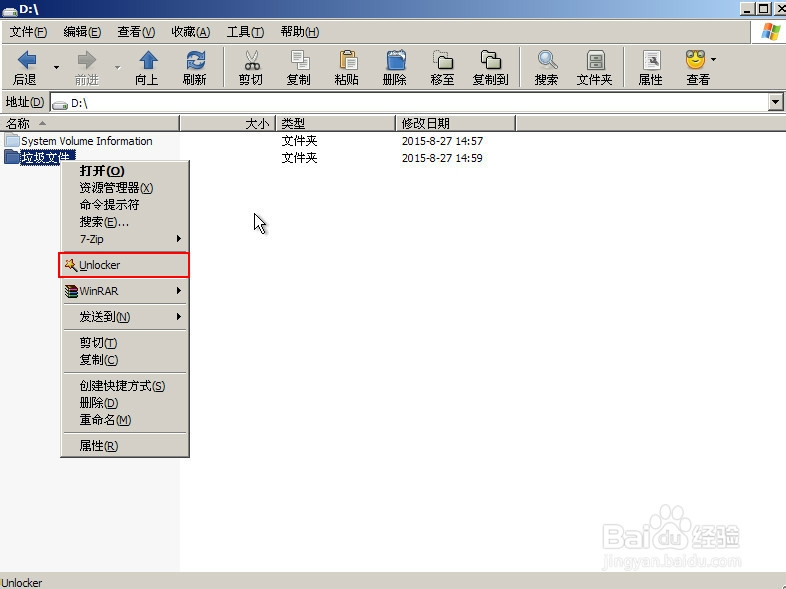Image resolution: width=786 pixels, height=589 pixels.
Task: Click the D:\ drive icon in the title bar
Action: tap(10, 10)
